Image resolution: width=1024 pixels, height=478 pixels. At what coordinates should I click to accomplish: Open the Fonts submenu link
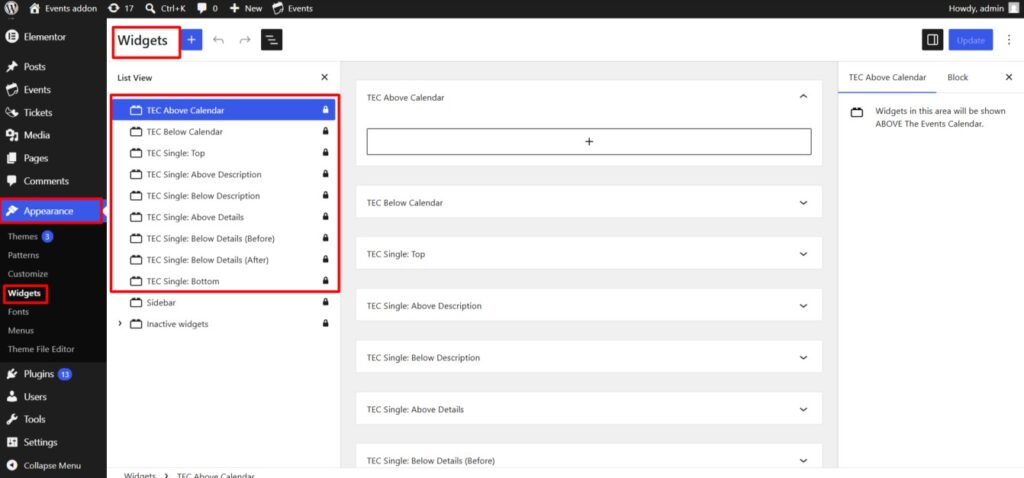(18, 311)
